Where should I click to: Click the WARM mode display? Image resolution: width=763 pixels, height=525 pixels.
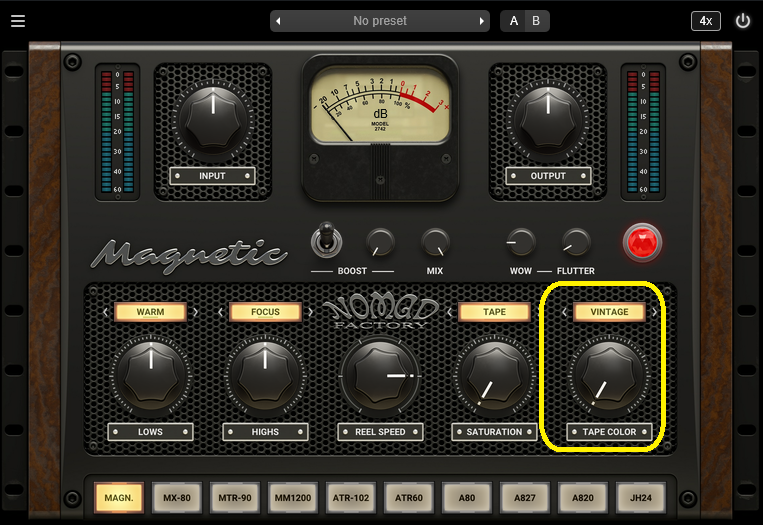pyautogui.click(x=150, y=312)
